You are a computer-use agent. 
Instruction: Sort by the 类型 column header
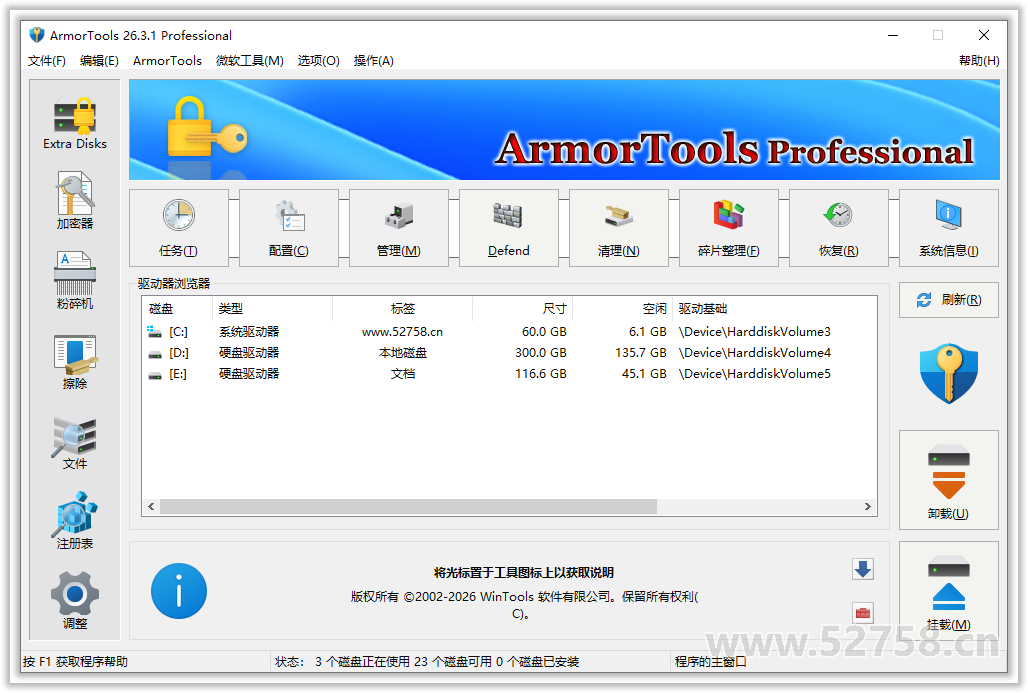tap(272, 308)
